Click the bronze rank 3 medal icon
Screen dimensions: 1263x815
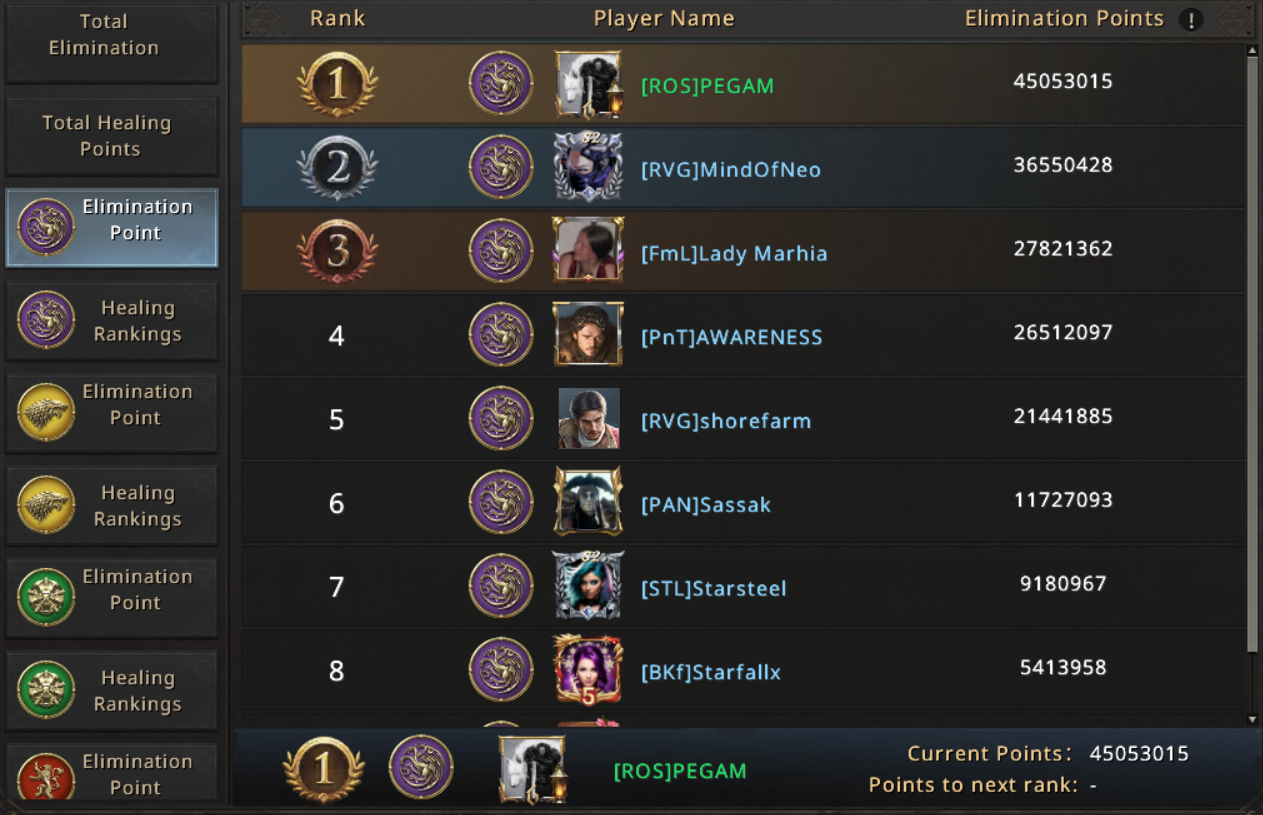(337, 251)
